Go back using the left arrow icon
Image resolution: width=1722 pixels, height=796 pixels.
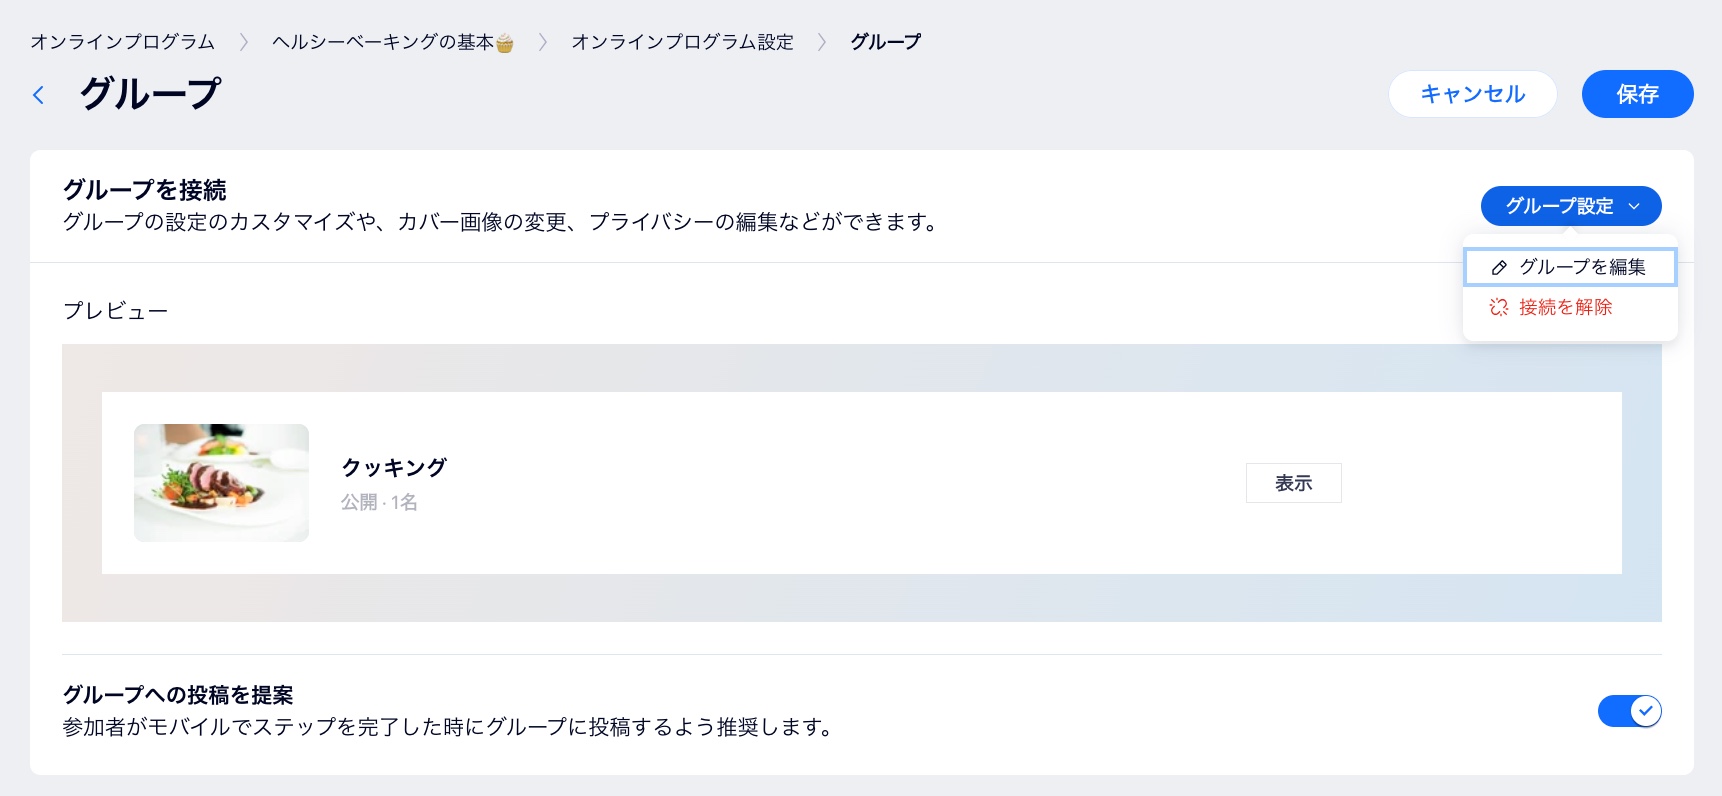coord(39,95)
